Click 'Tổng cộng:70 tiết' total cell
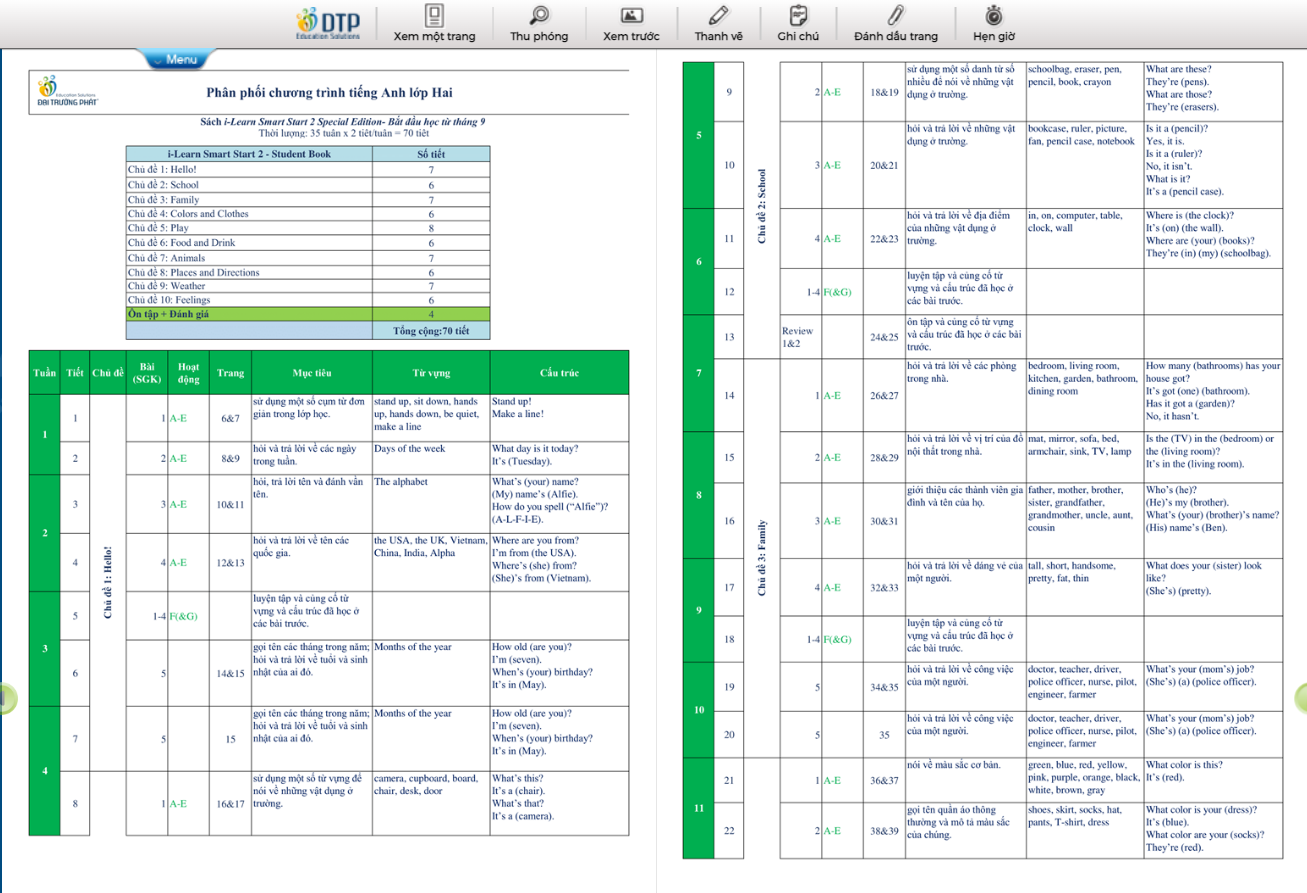This screenshot has width=1307, height=893. pyautogui.click(x=431, y=330)
